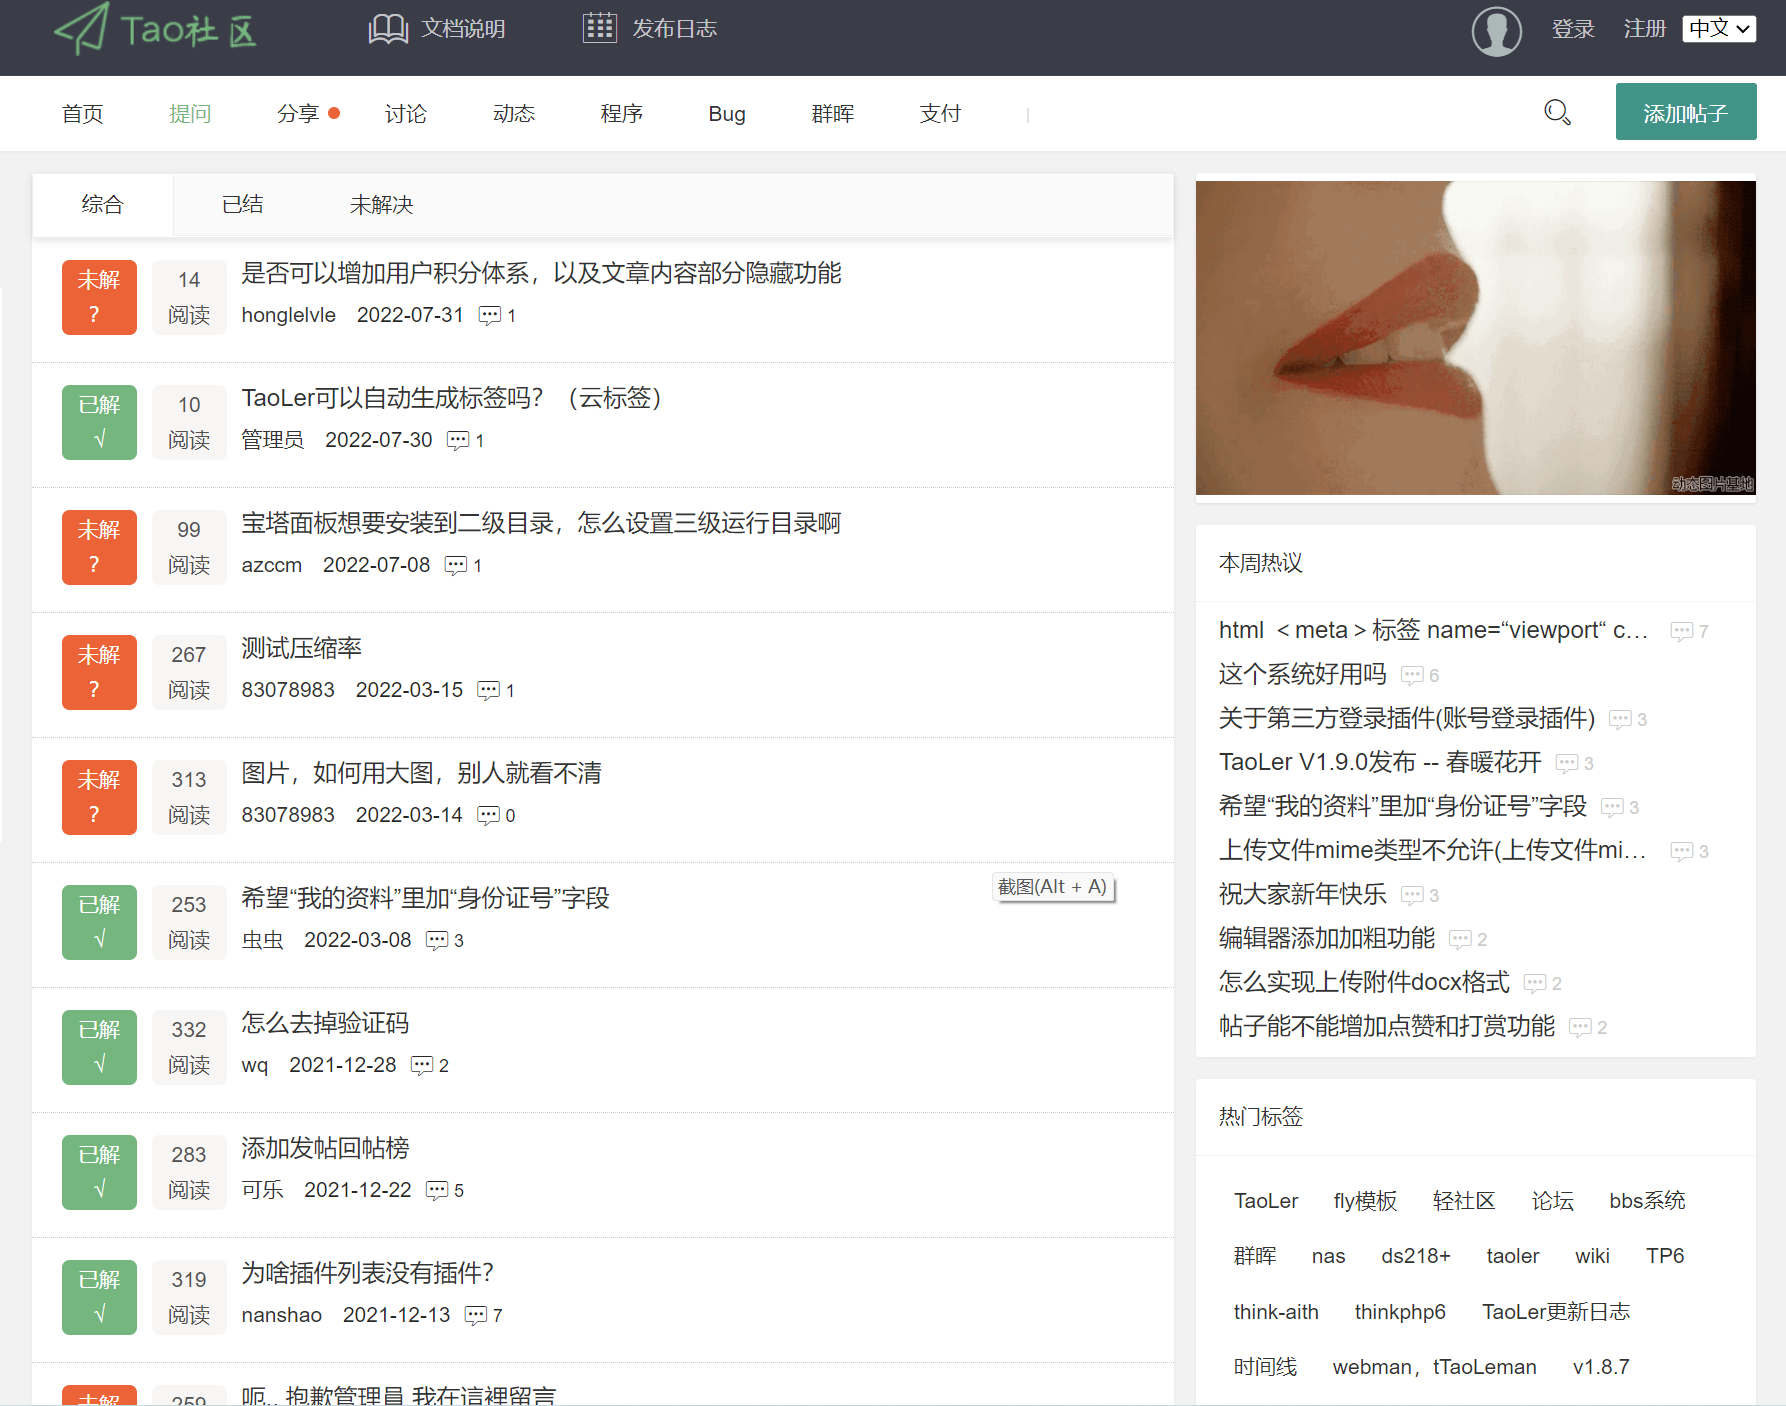The width and height of the screenshot is (1786, 1406).
Task: Click the red dot next to 分享
Action: click(334, 113)
